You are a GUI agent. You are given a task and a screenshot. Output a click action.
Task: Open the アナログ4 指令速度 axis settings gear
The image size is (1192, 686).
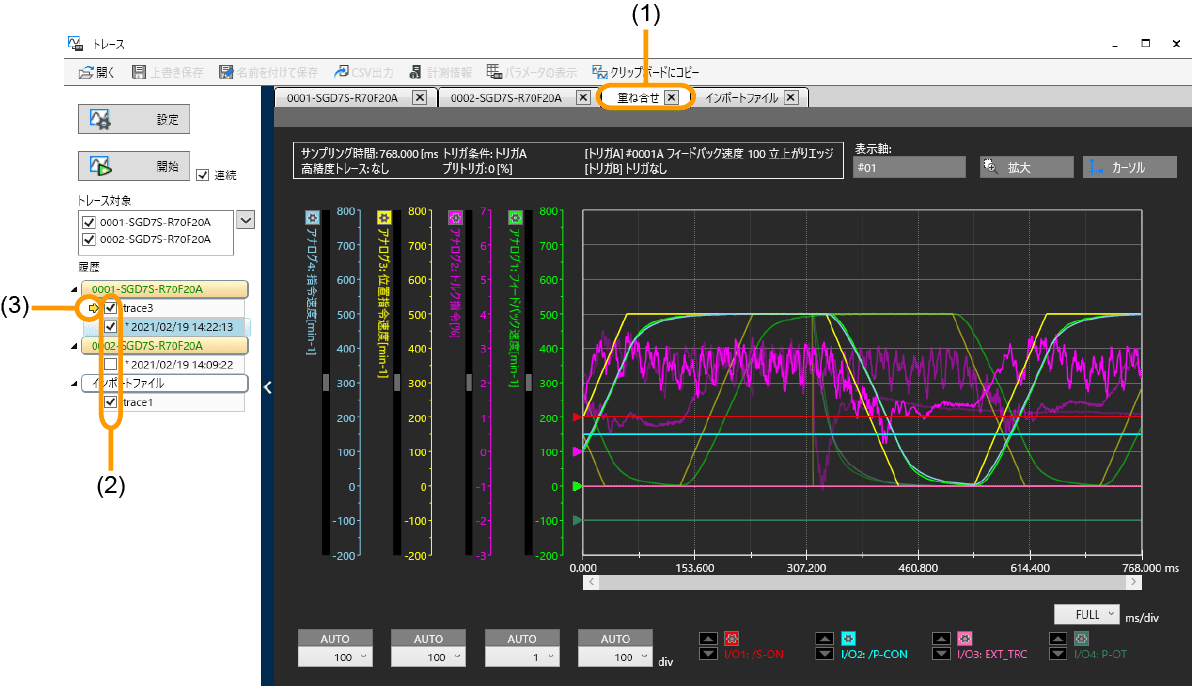click(x=312, y=217)
